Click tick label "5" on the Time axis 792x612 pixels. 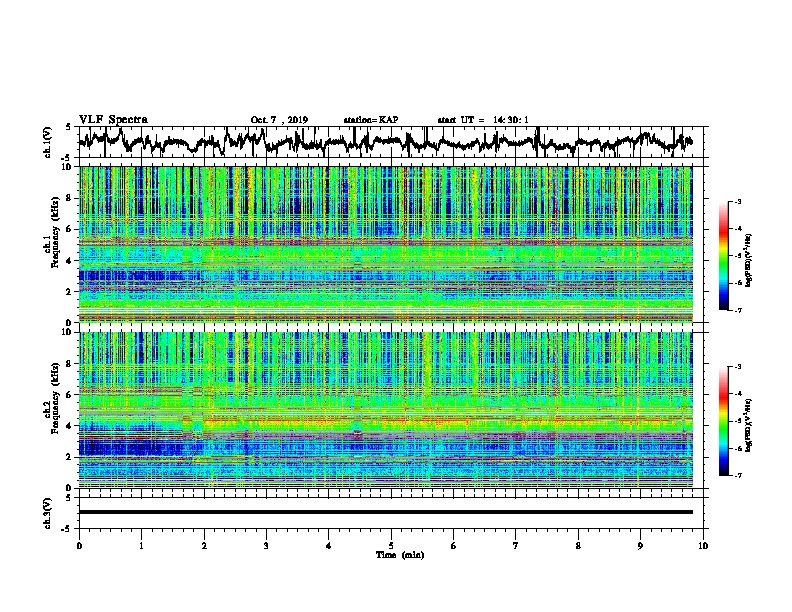tap(391, 546)
